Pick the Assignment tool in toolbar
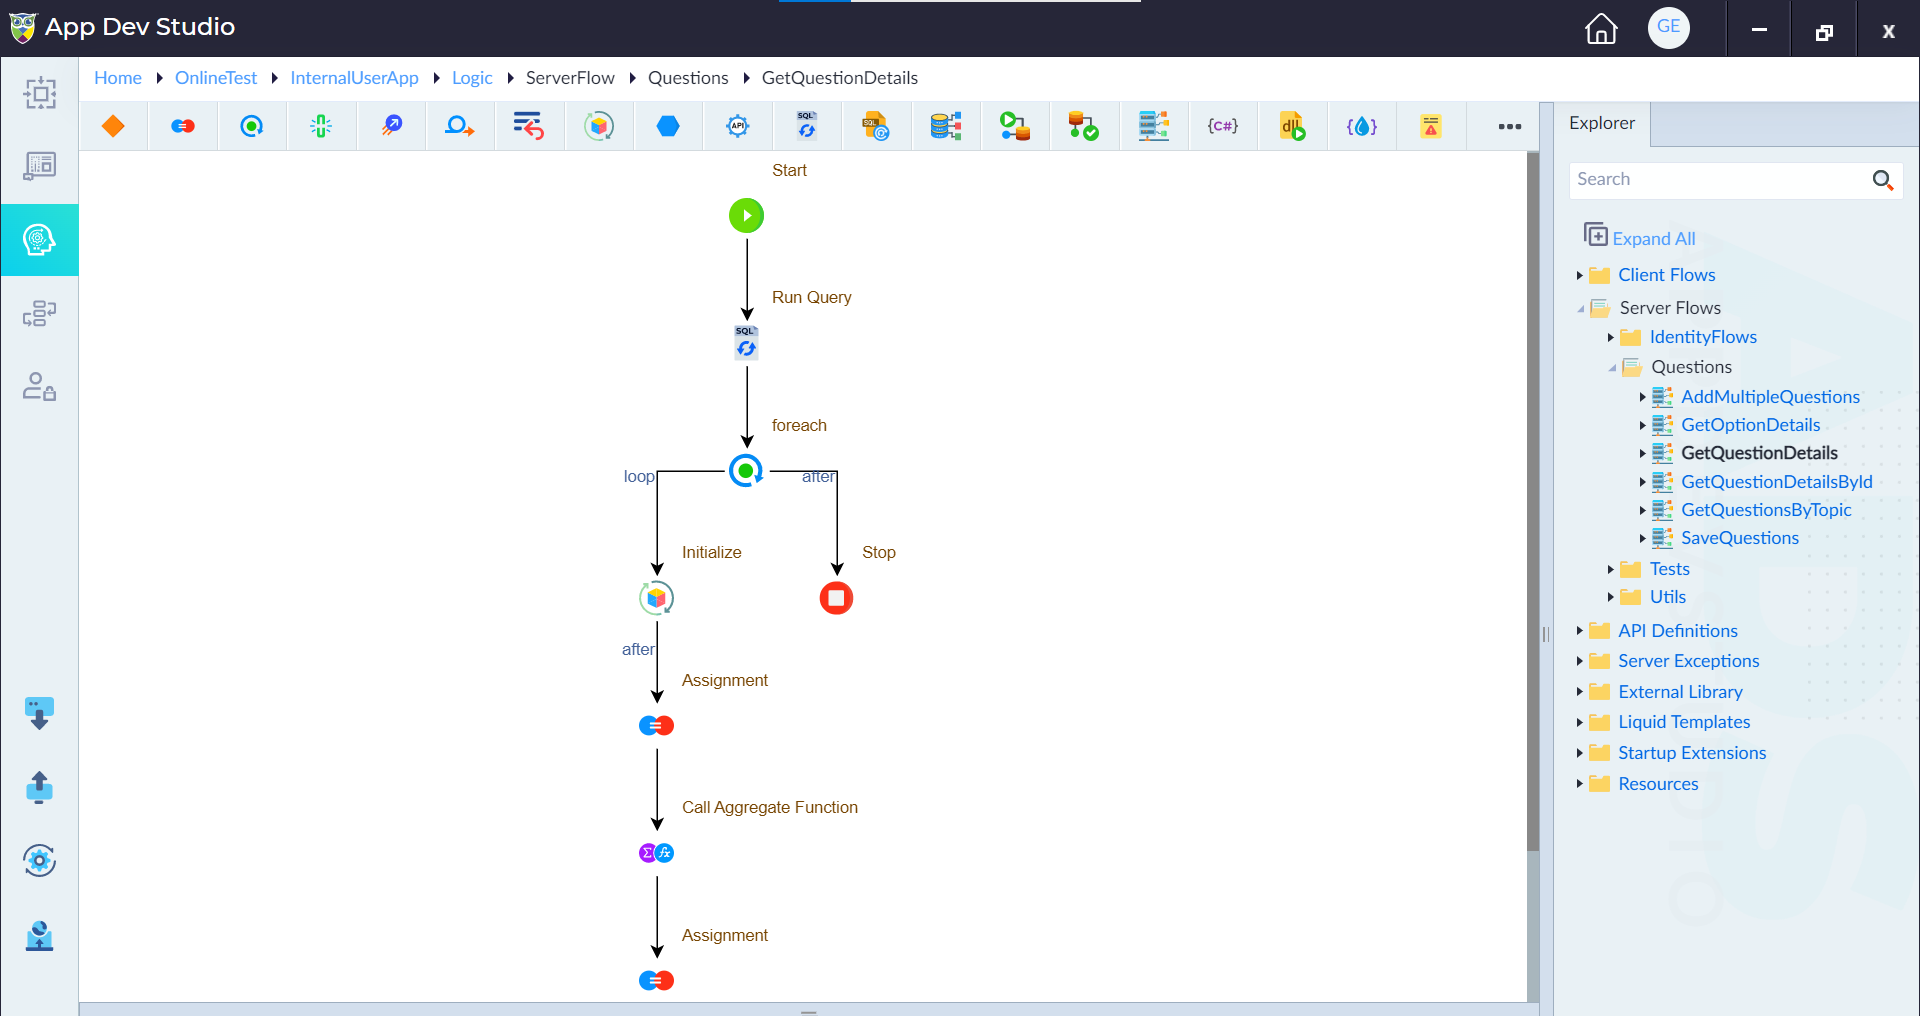 pos(183,126)
